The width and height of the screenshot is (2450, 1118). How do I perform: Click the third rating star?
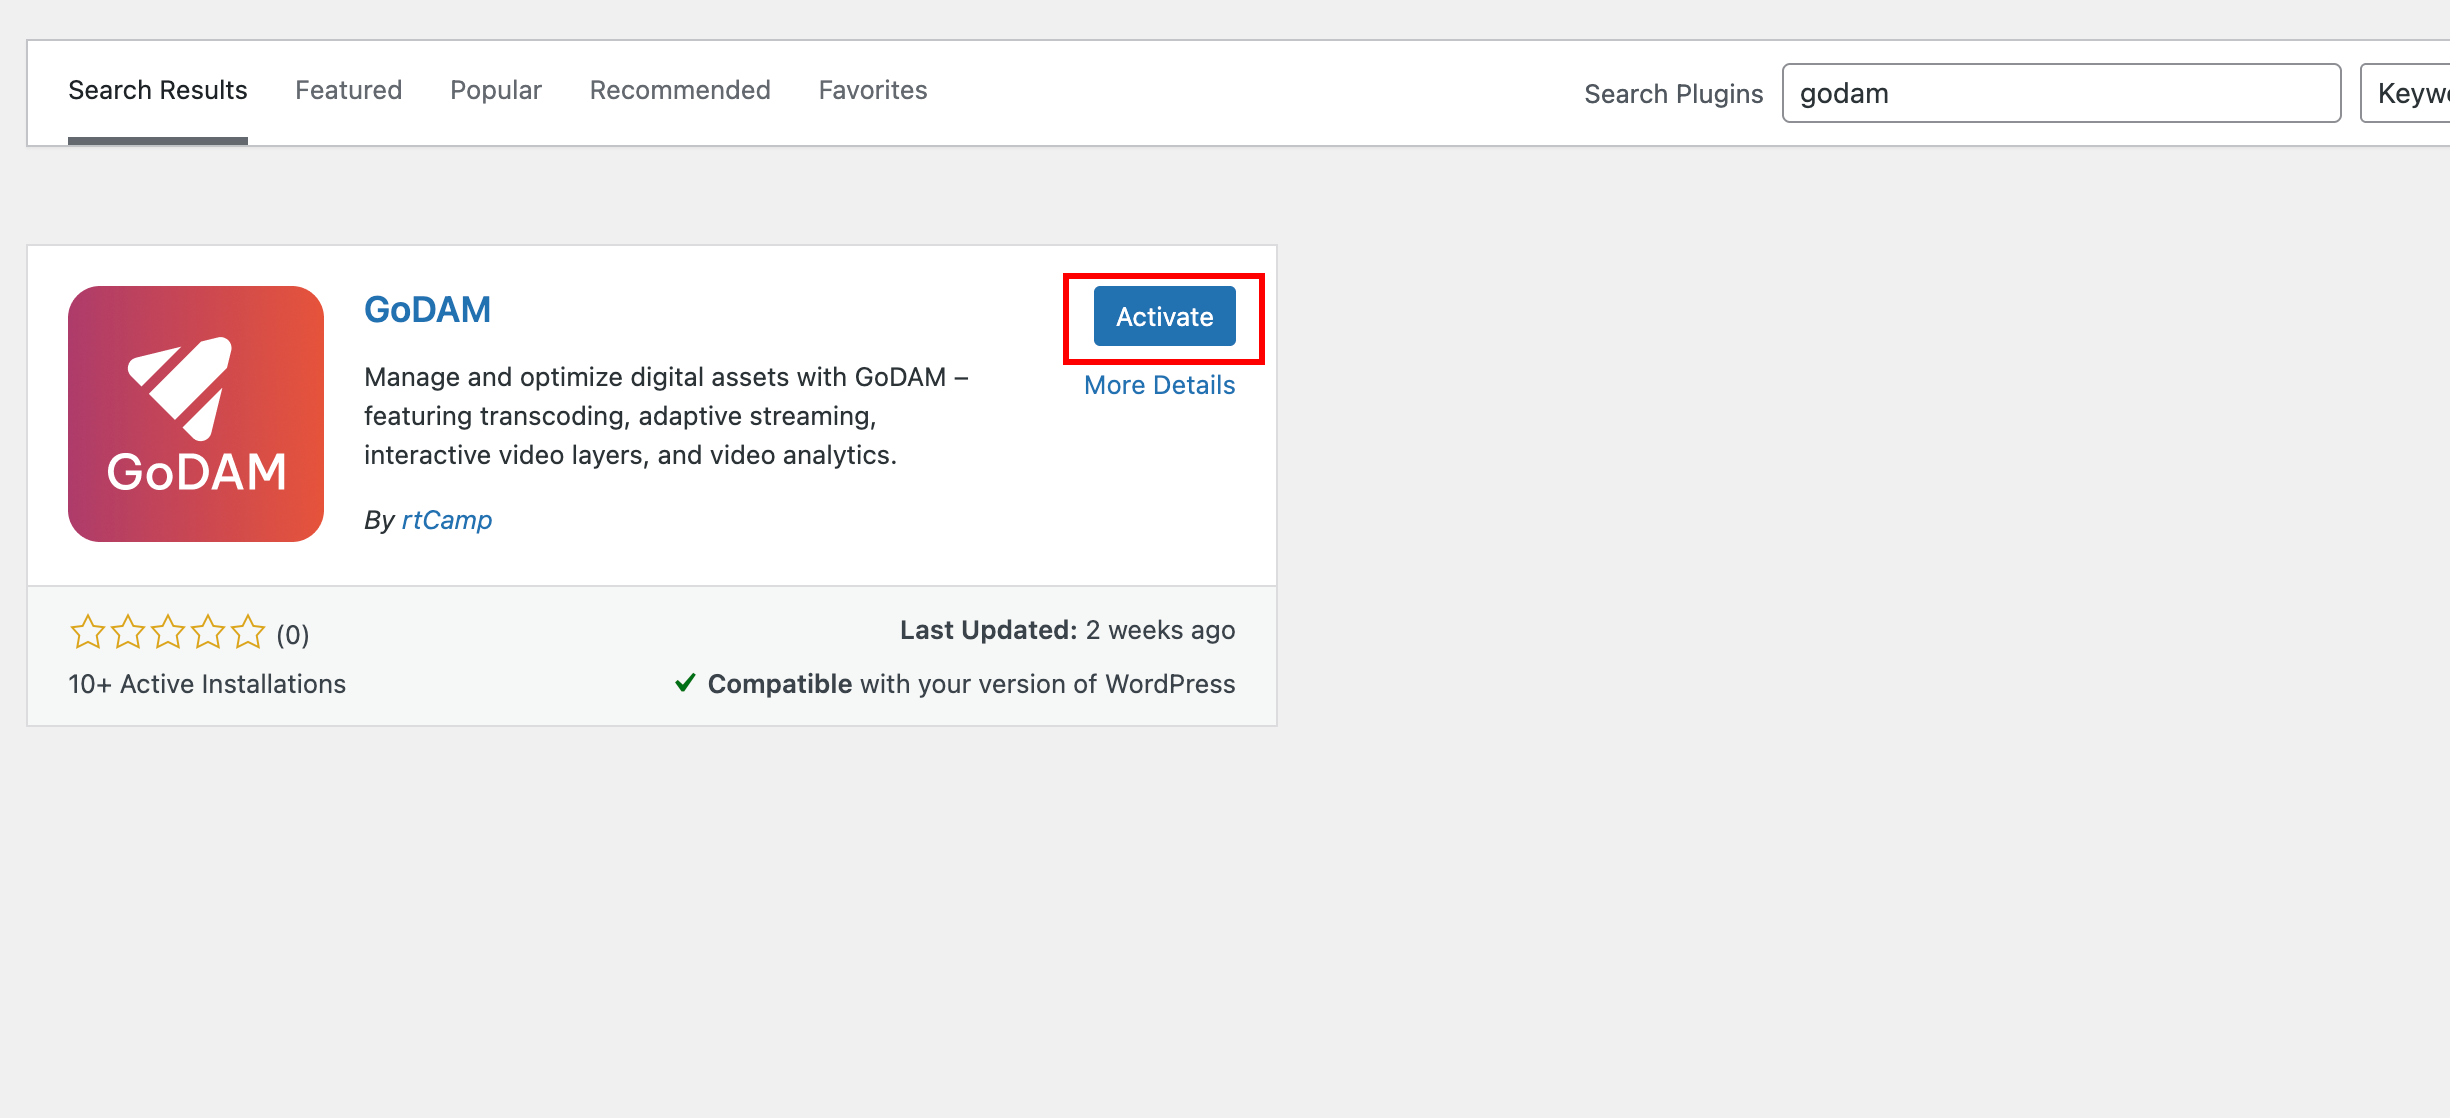point(167,632)
